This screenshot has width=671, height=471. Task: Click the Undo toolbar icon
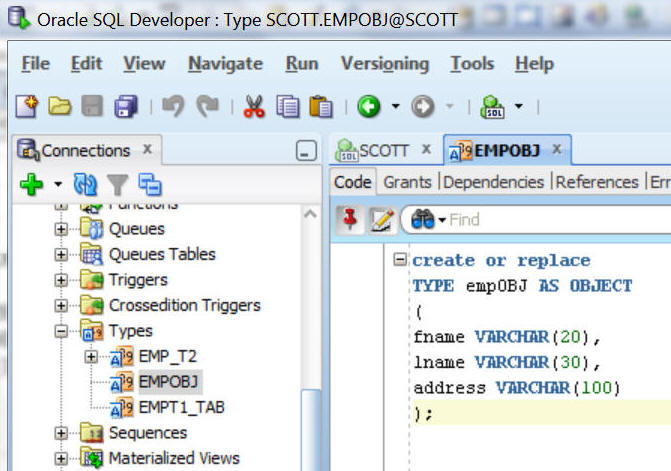173,106
